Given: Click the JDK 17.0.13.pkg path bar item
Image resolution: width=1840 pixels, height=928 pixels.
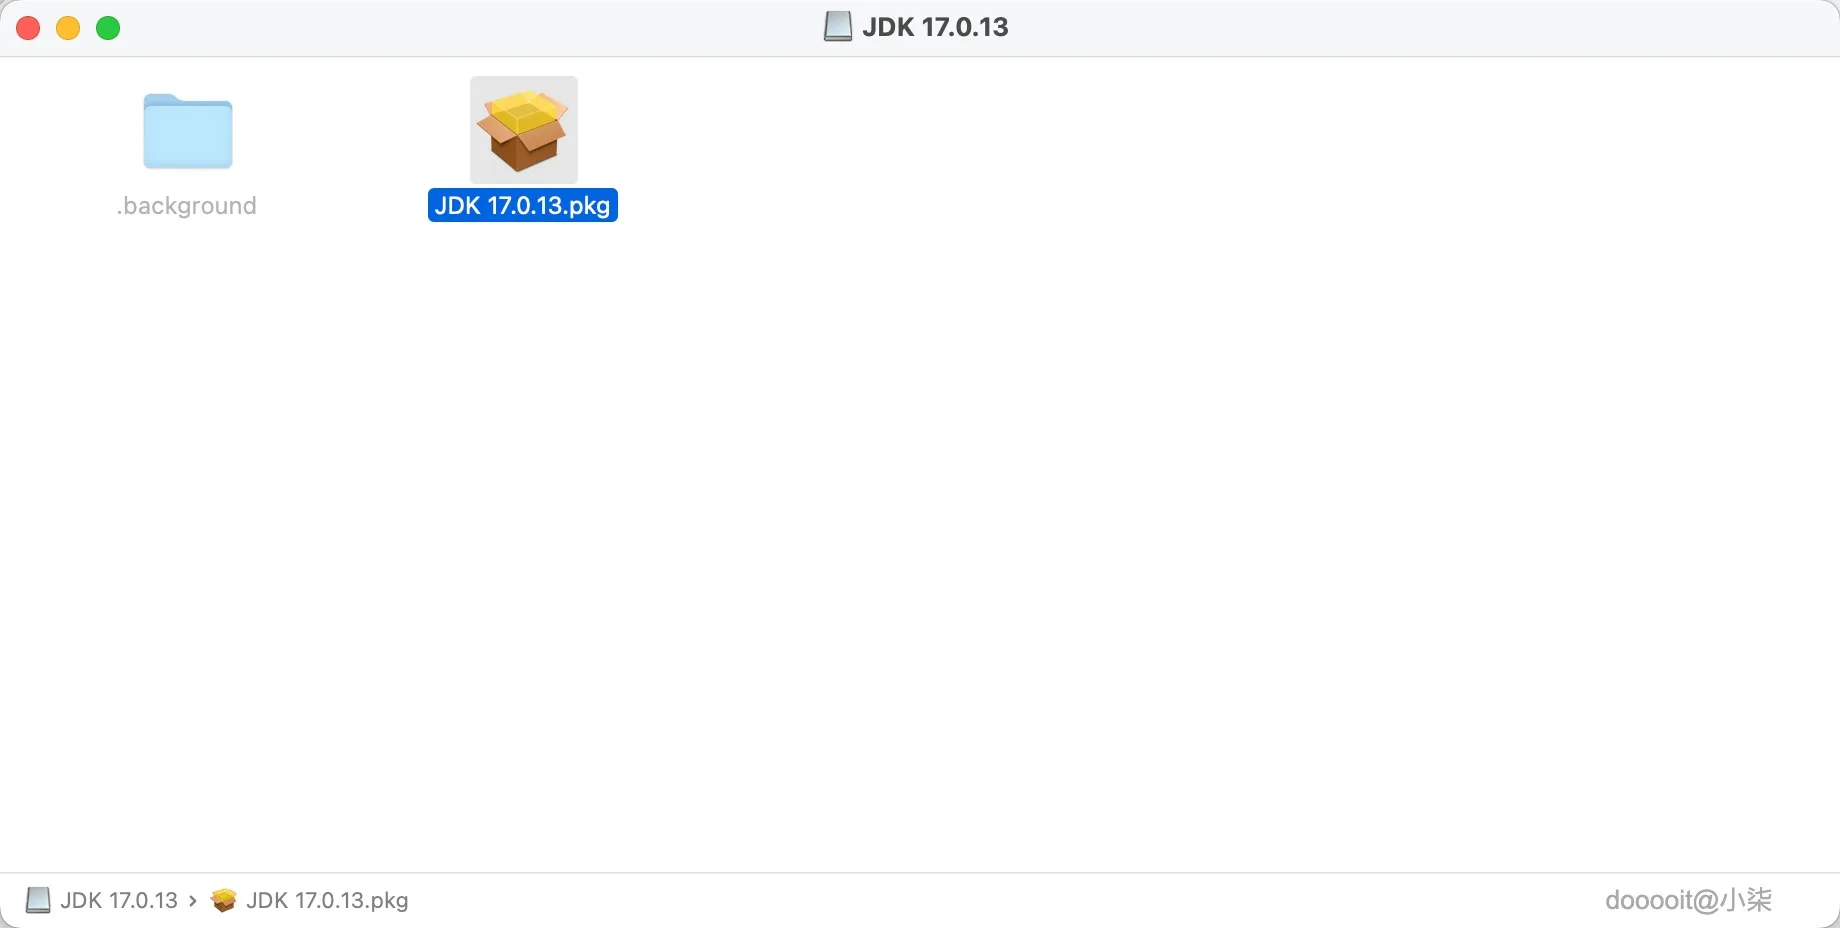Looking at the screenshot, I should (x=310, y=900).
